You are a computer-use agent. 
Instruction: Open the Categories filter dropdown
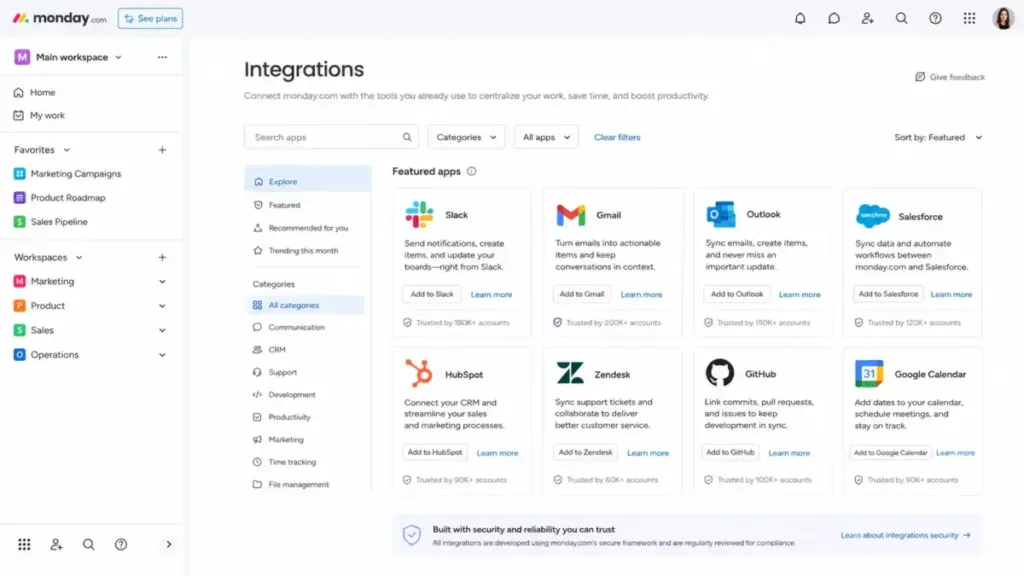coord(466,137)
